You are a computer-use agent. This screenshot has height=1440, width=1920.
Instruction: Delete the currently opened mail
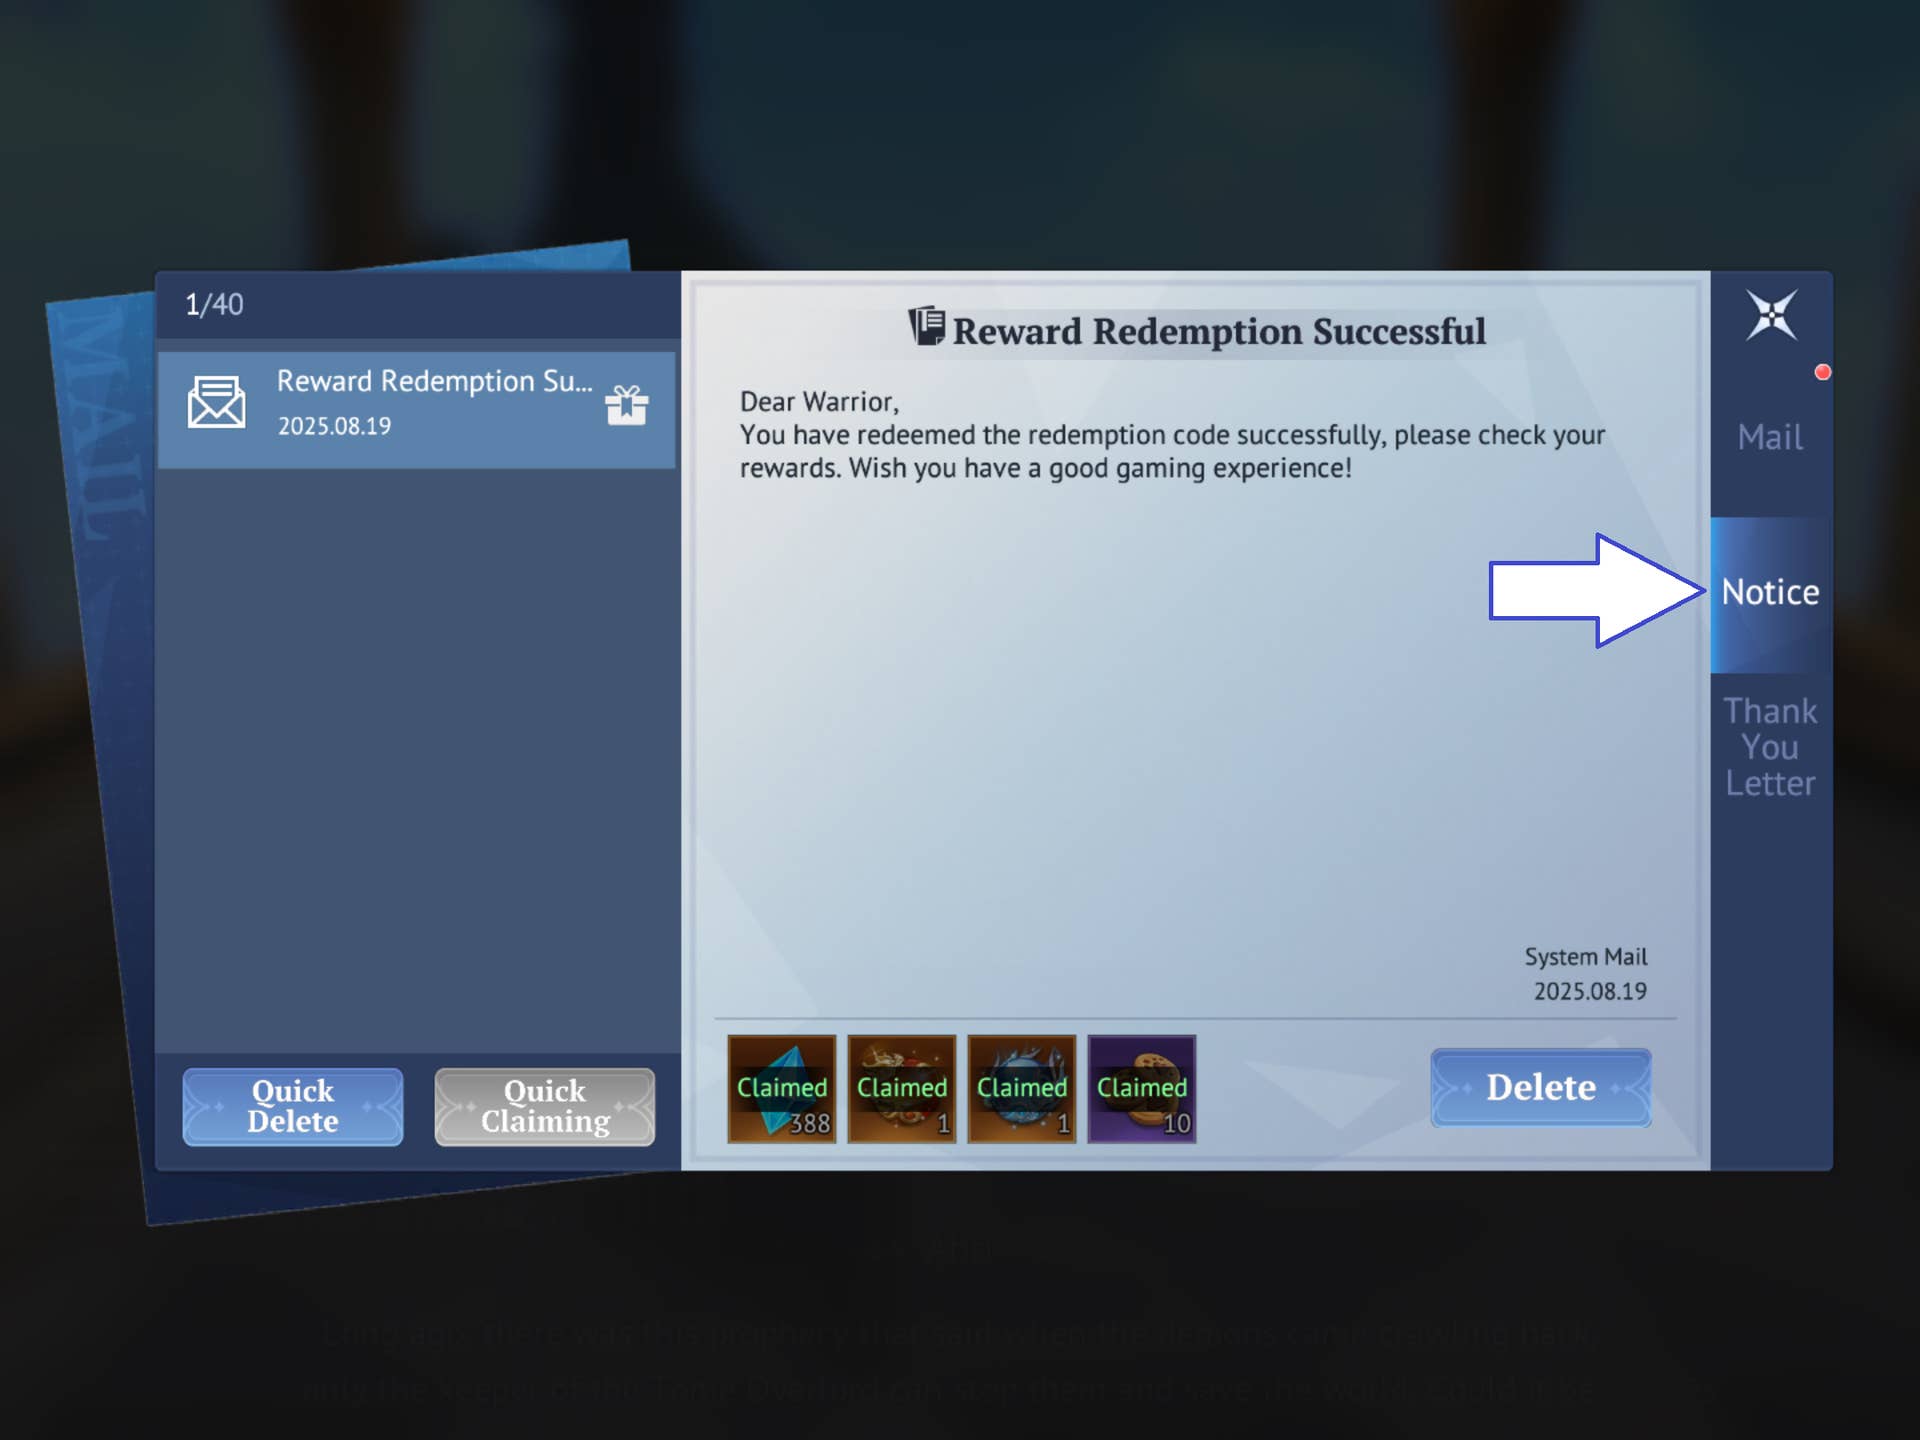pos(1540,1087)
